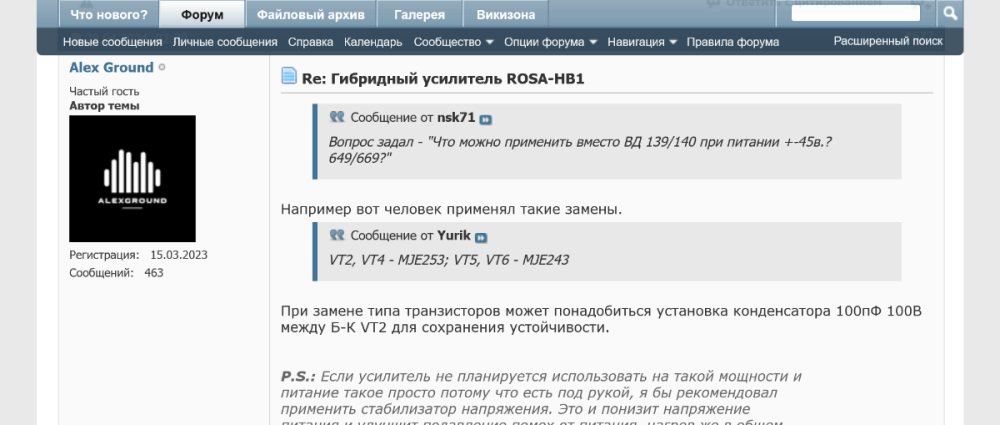Open the Файловый архив tab
The height and width of the screenshot is (425, 1000).
(311, 15)
